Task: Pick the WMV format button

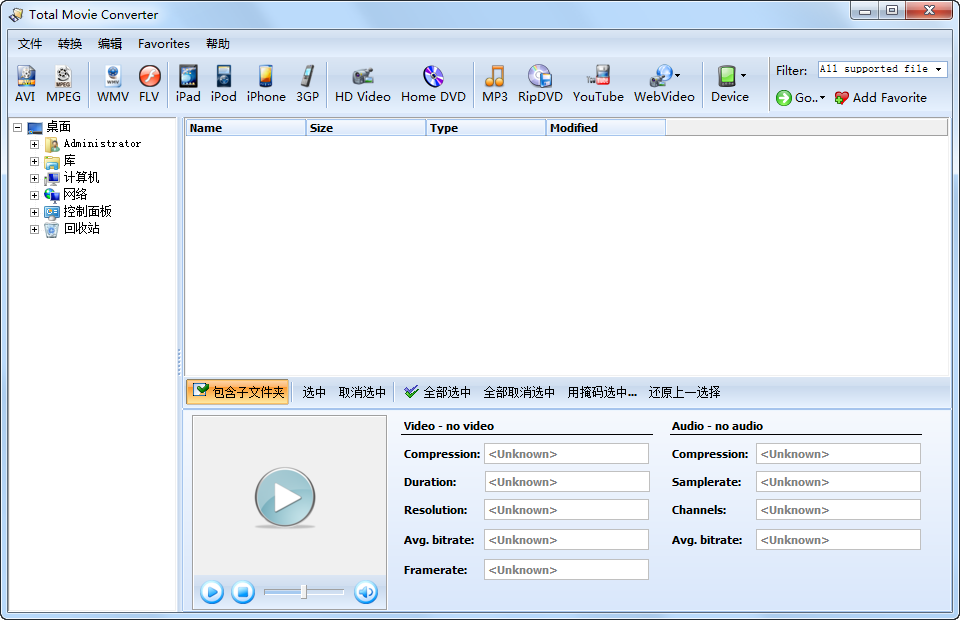Action: pyautogui.click(x=113, y=84)
